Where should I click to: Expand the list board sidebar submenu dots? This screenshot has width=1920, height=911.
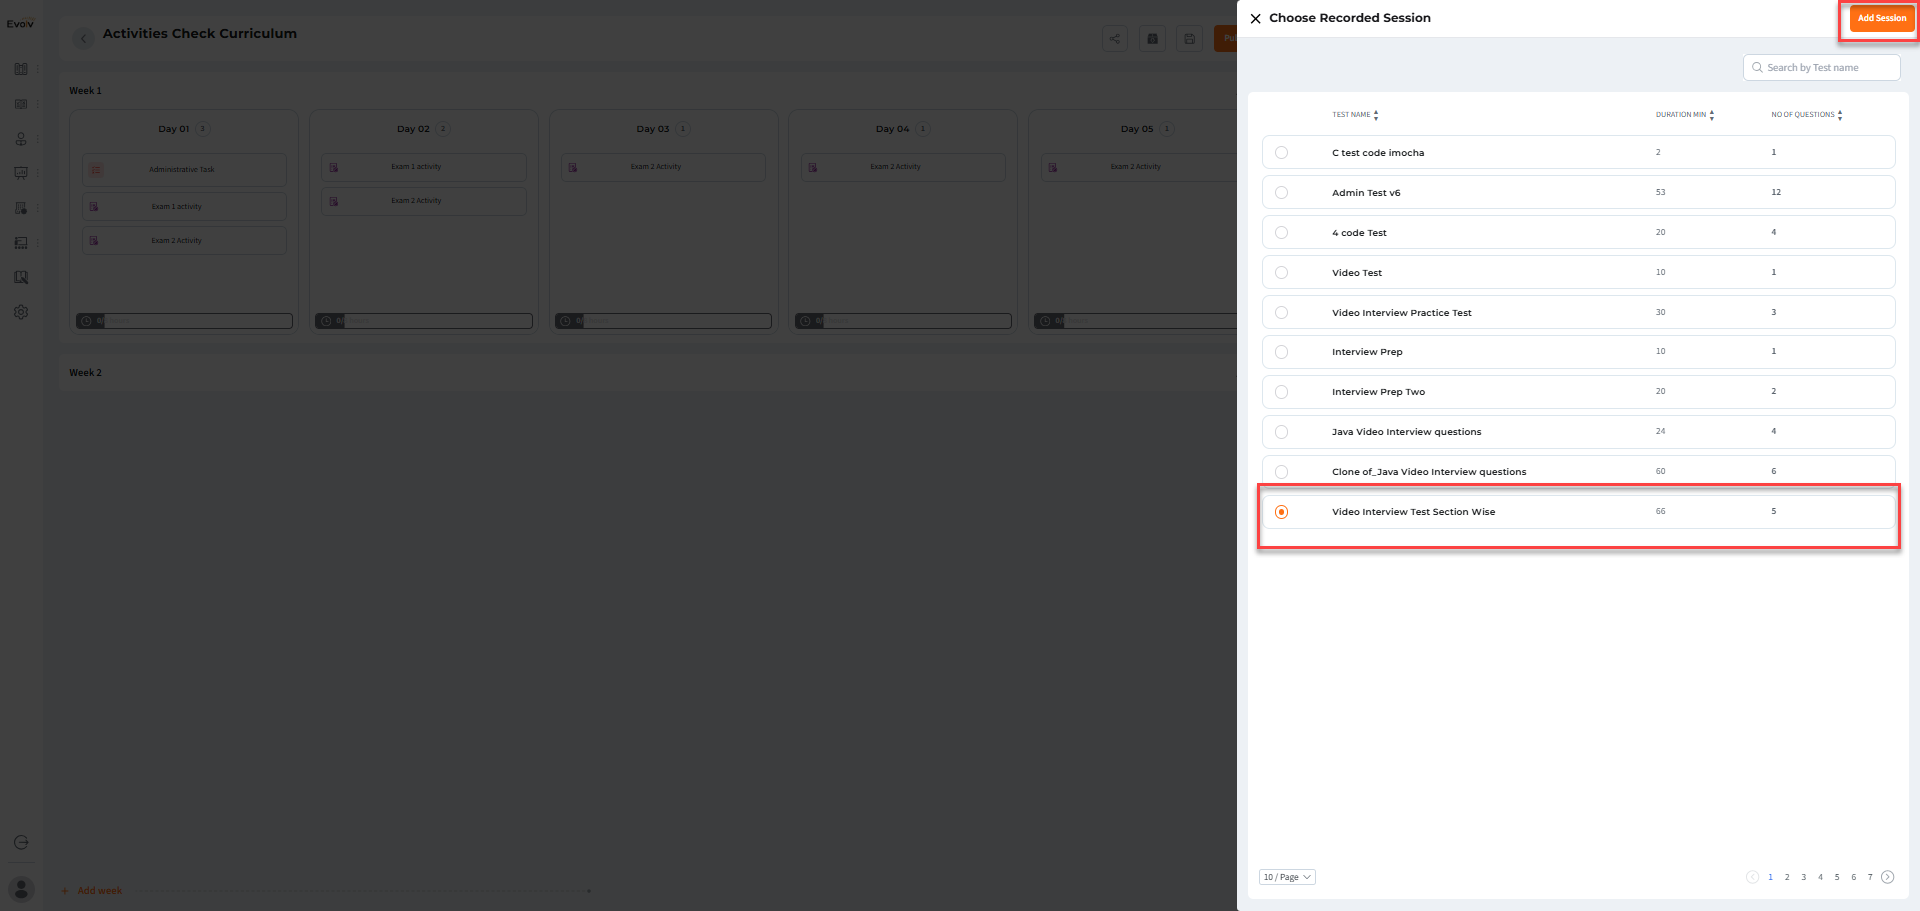pos(38,243)
